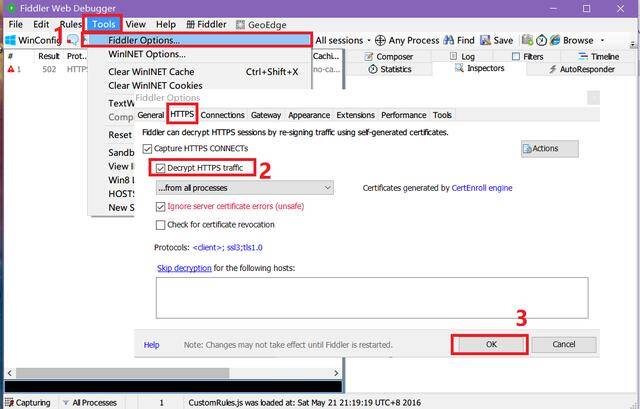
Task: Open the Timeline tab icon
Action: point(583,56)
